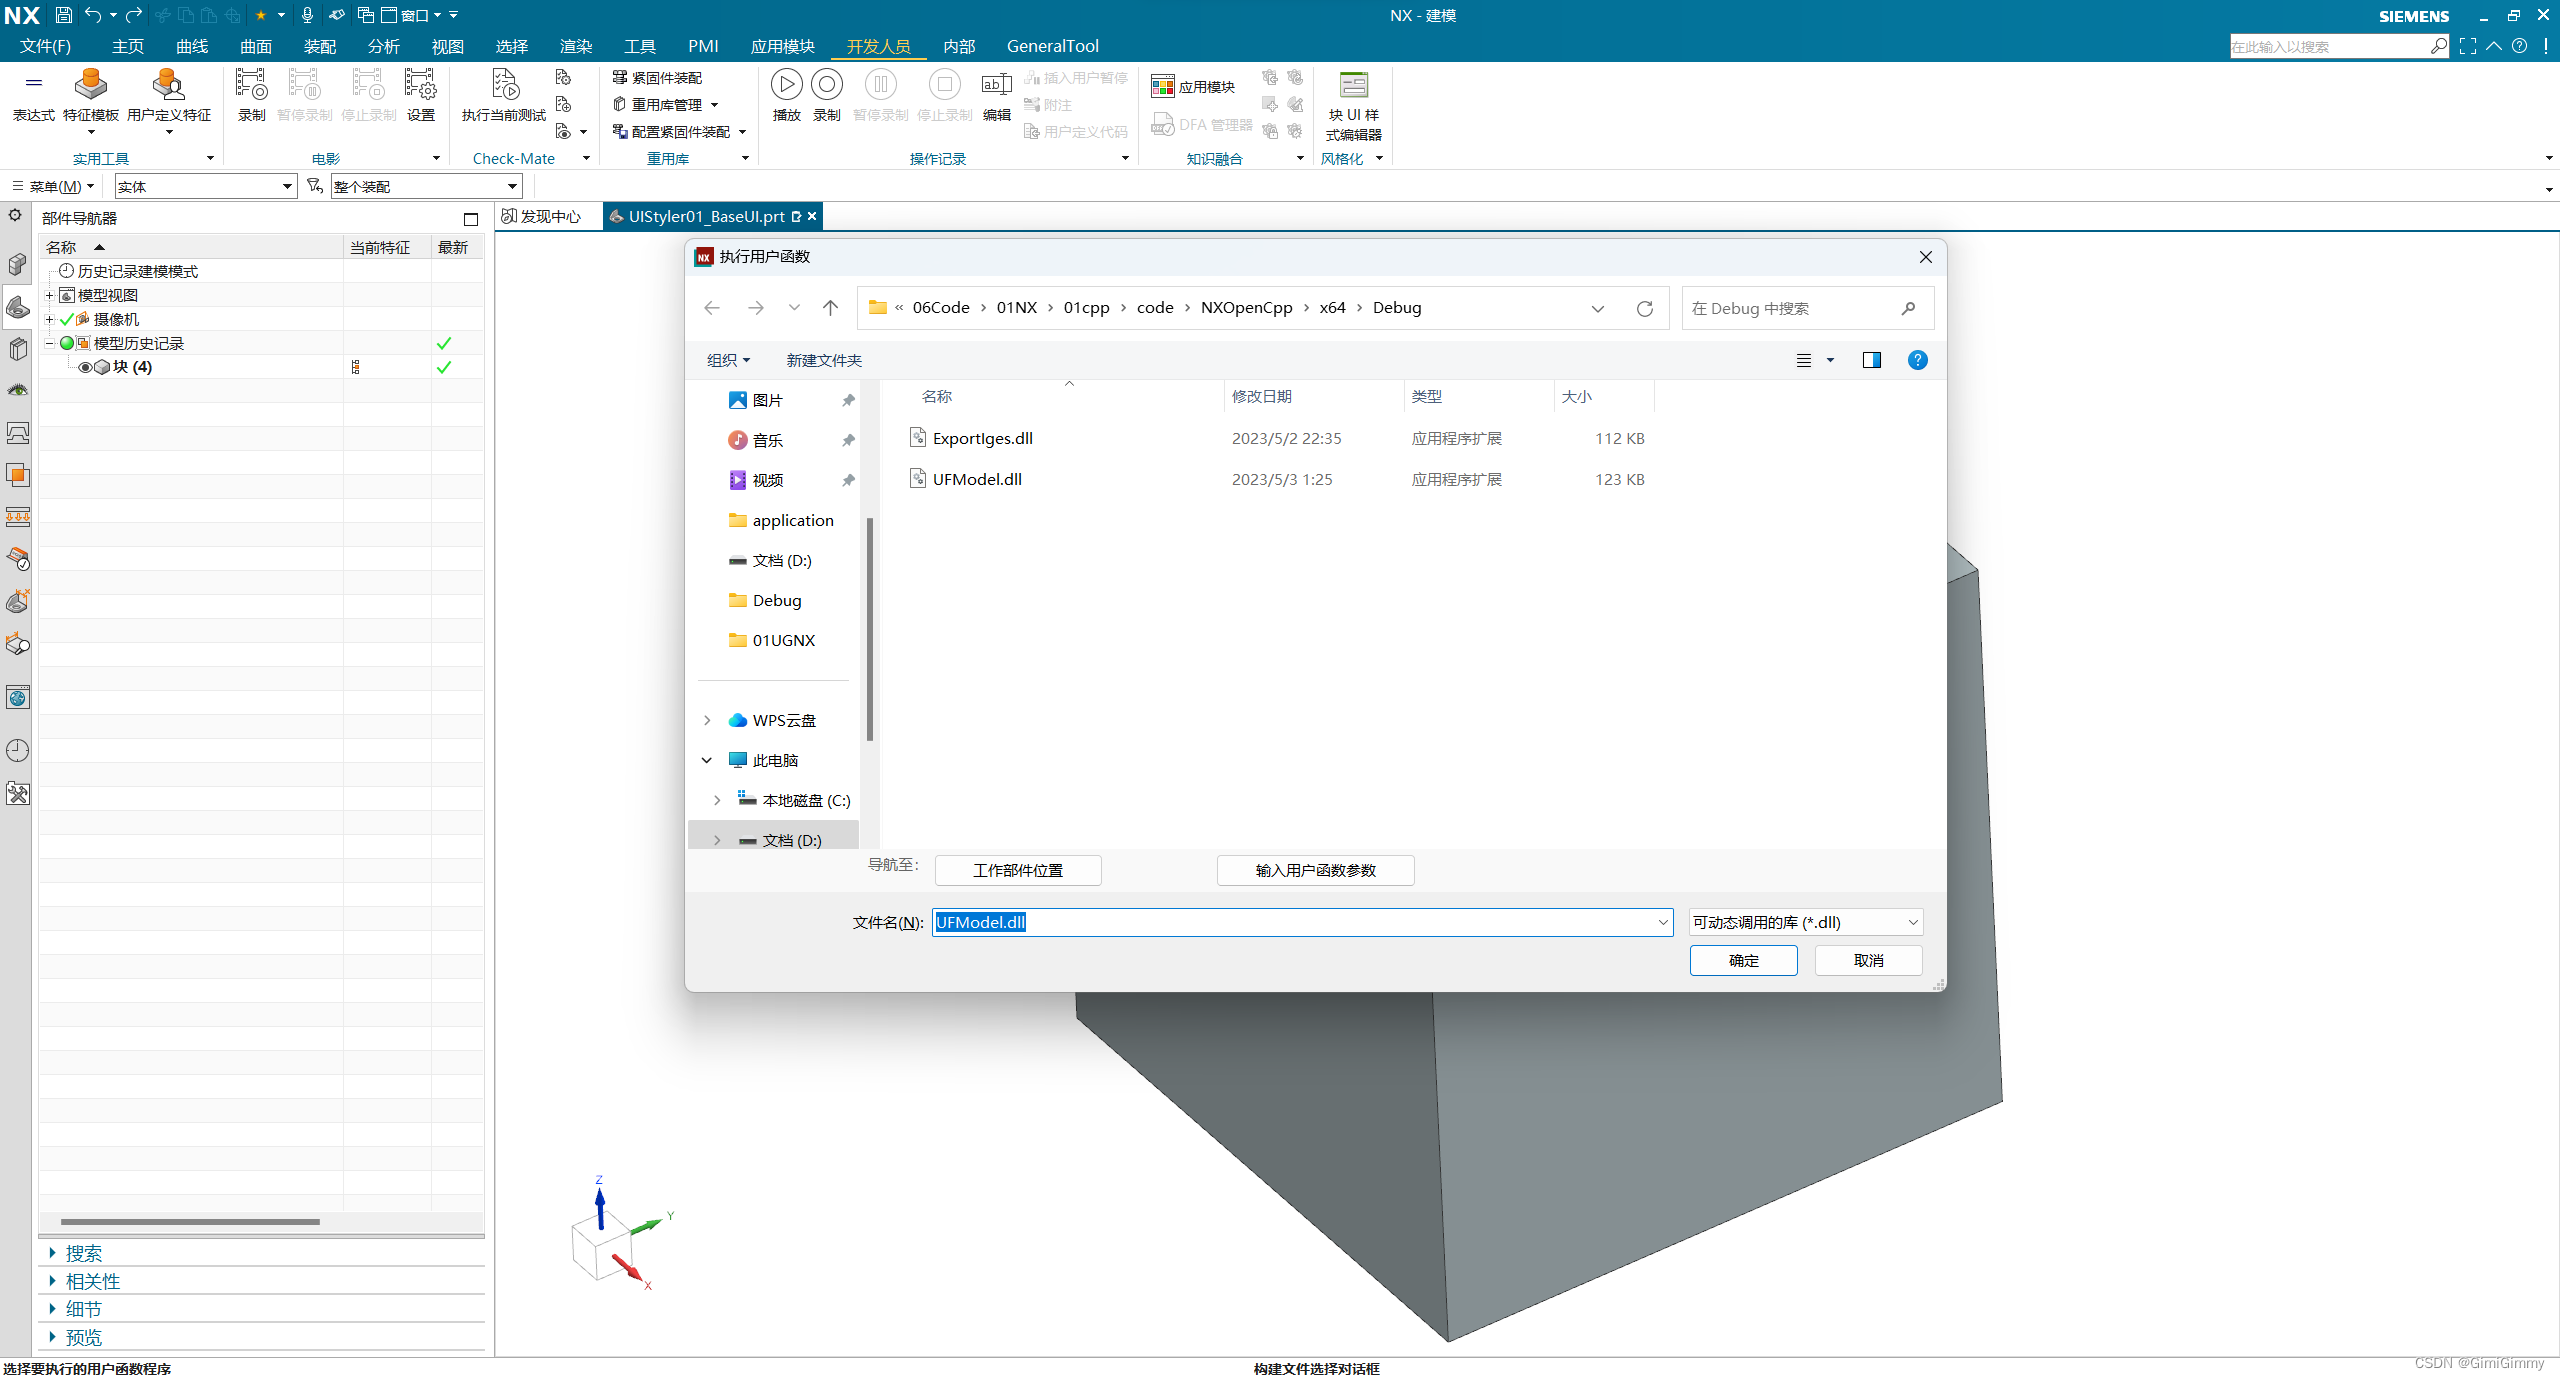Click the Back arrow in file dialog
Image resolution: width=2560 pixels, height=1380 pixels.
[x=712, y=308]
